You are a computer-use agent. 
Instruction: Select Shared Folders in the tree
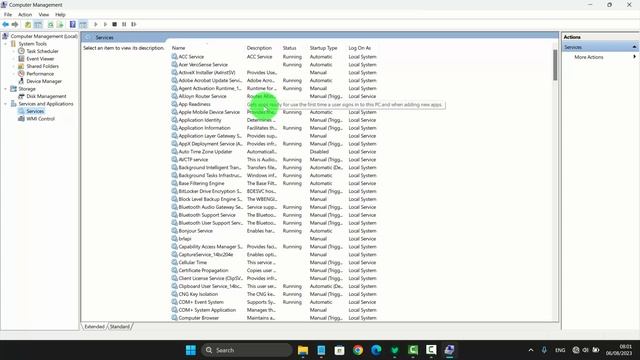click(42, 66)
